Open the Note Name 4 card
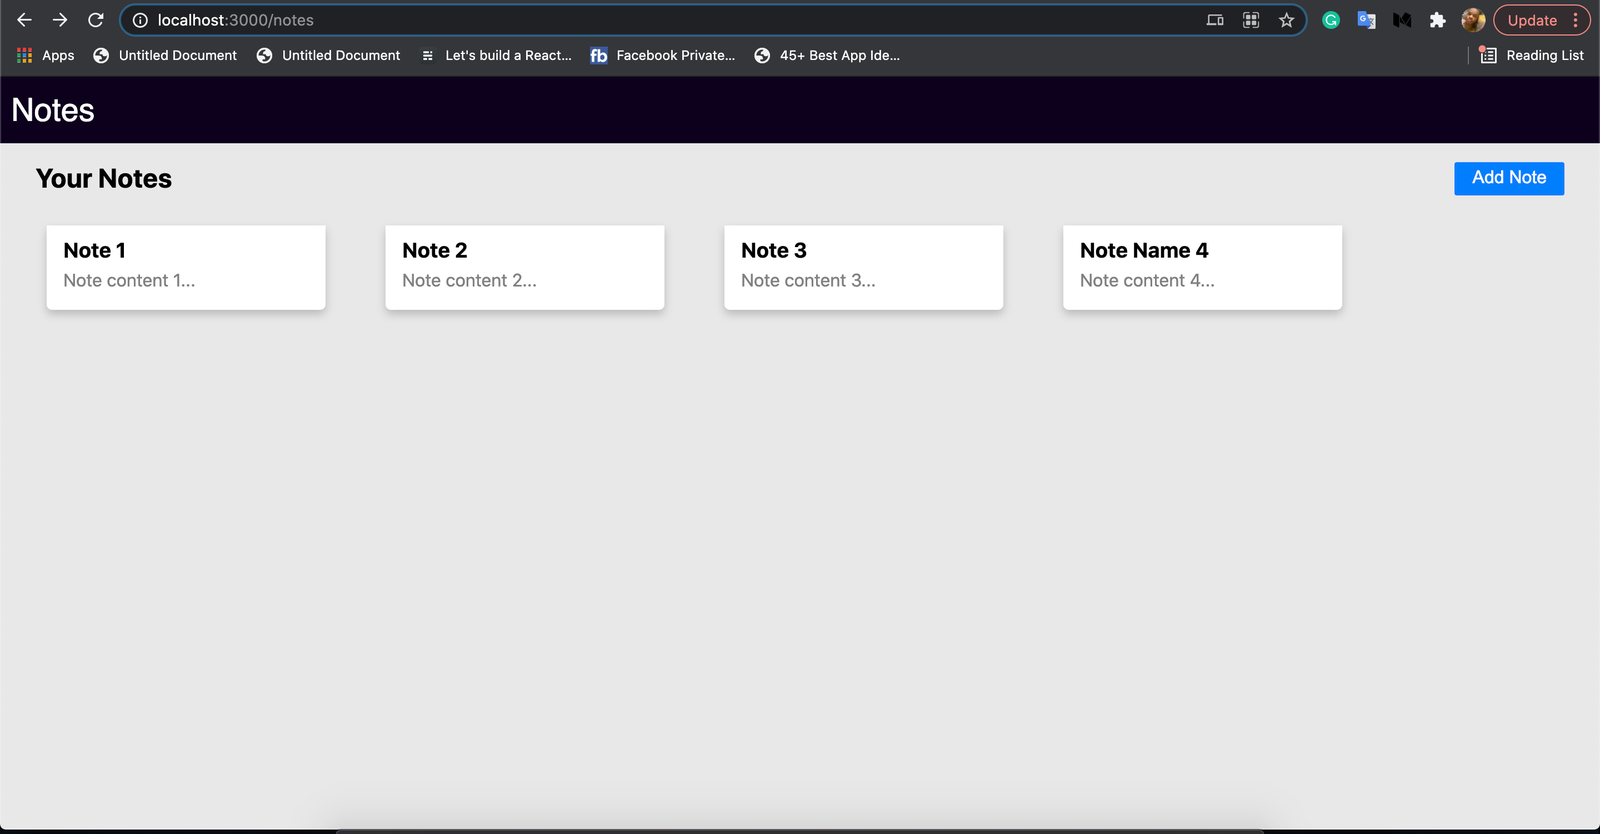The width and height of the screenshot is (1600, 834). [x=1202, y=267]
